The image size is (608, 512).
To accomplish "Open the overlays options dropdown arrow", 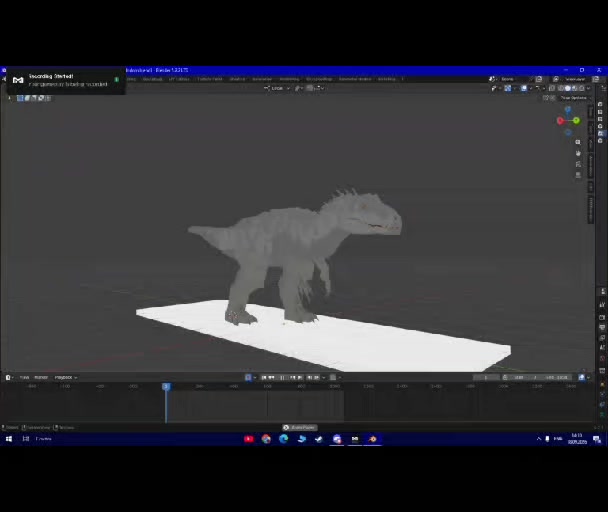I will click(x=530, y=88).
